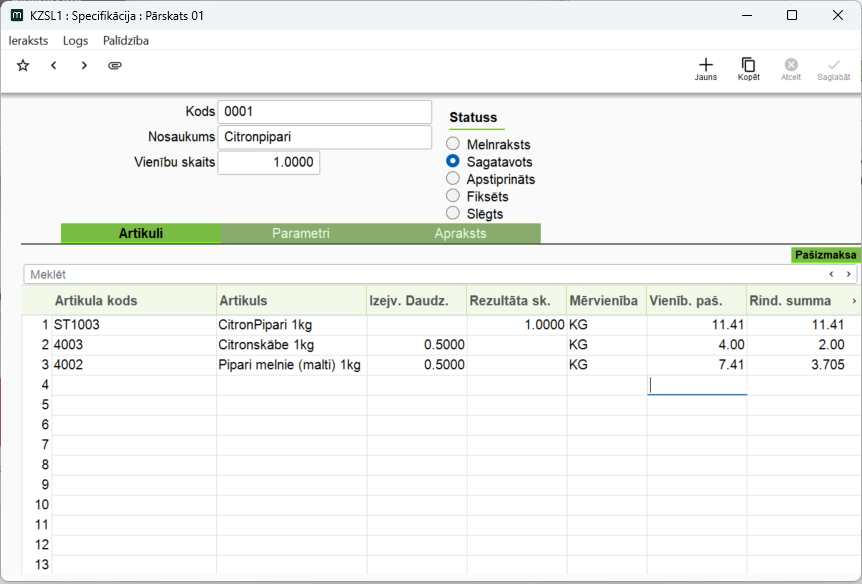Open the Logs menu
The image size is (862, 584).
(x=75, y=41)
